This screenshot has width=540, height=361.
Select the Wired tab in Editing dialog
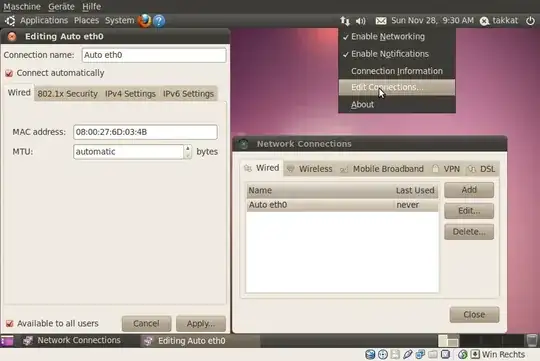click(19, 93)
